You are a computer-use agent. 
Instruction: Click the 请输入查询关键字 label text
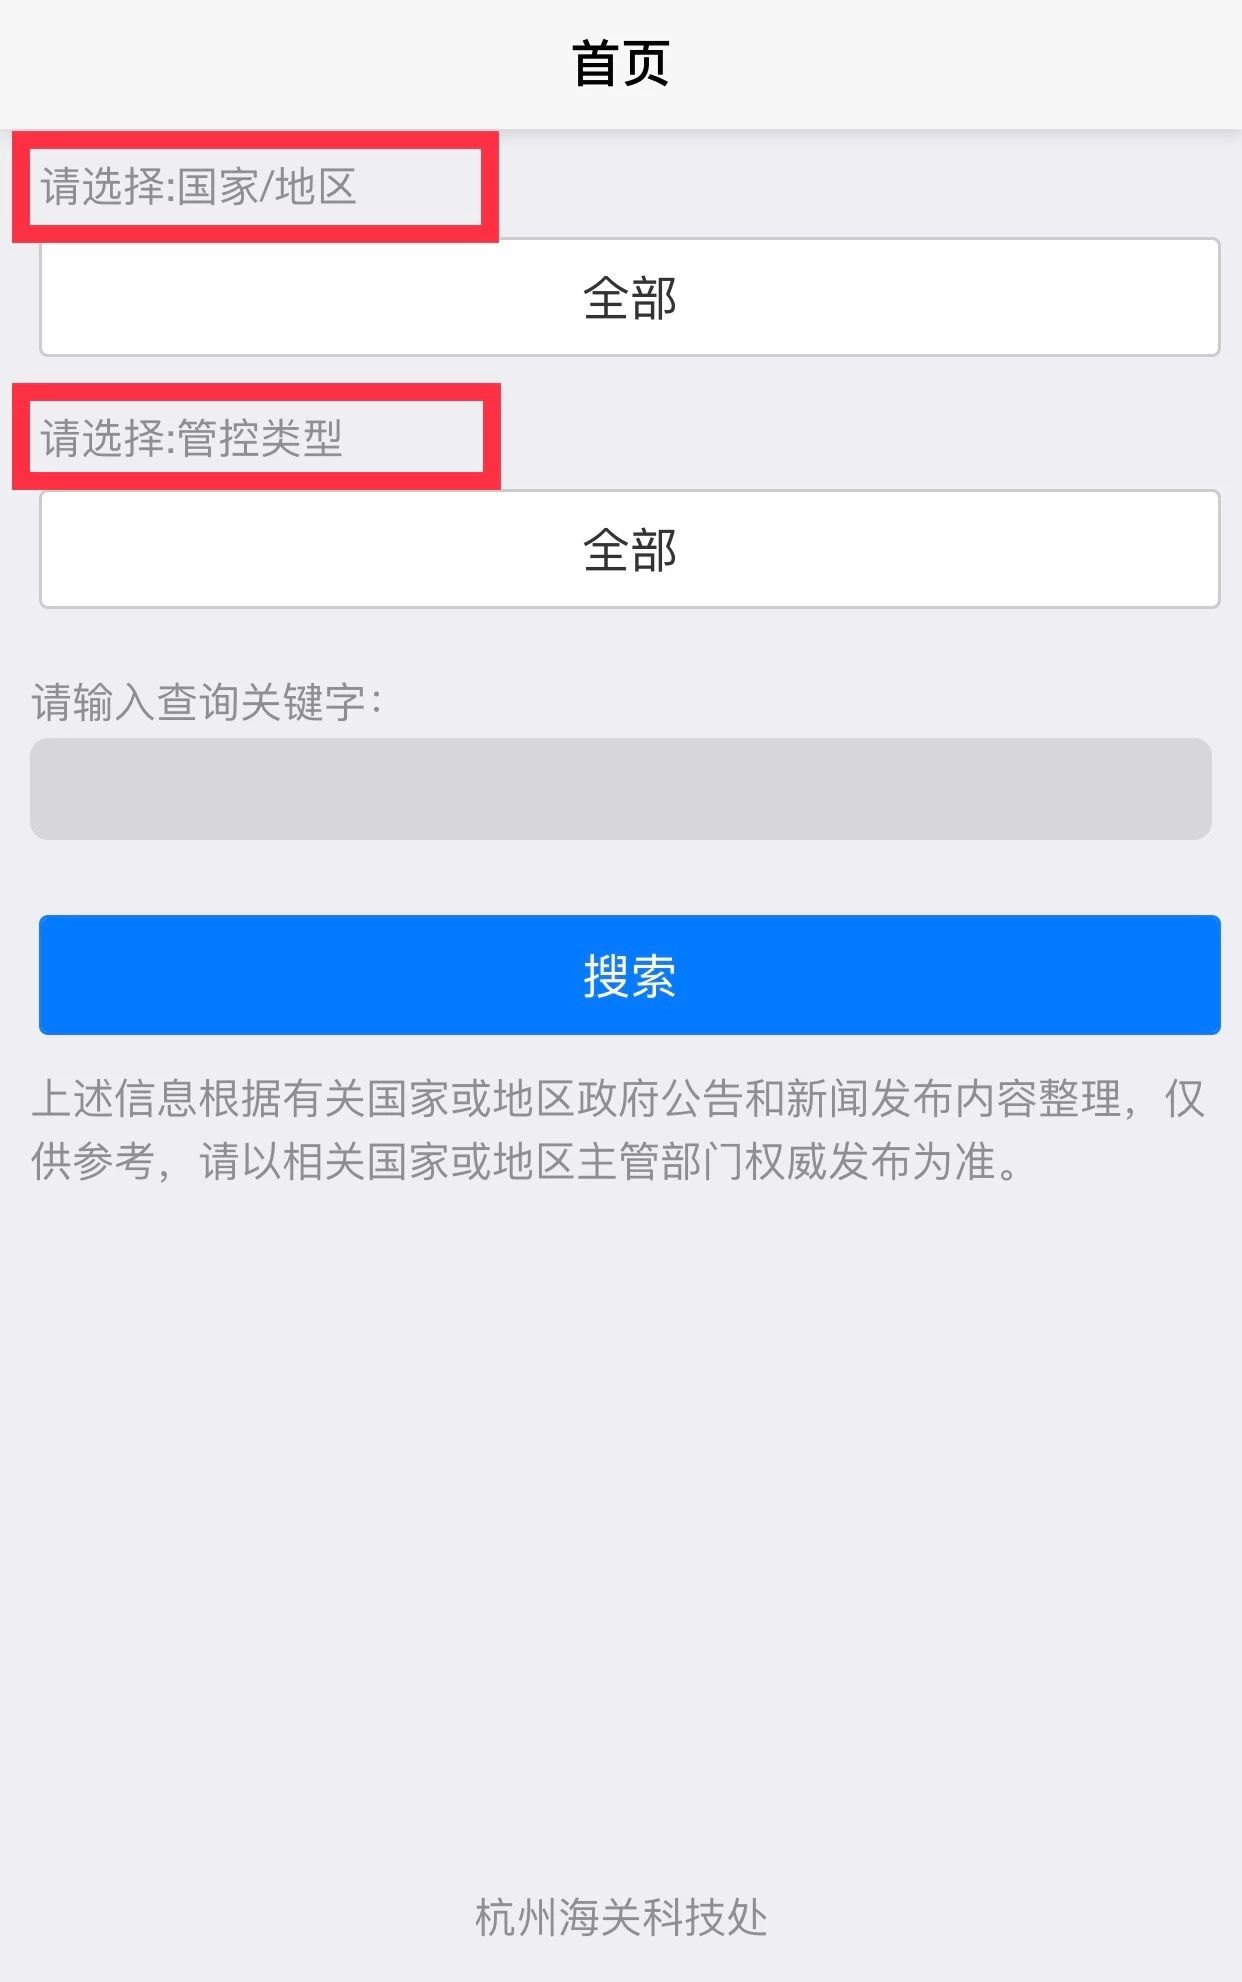click(207, 702)
